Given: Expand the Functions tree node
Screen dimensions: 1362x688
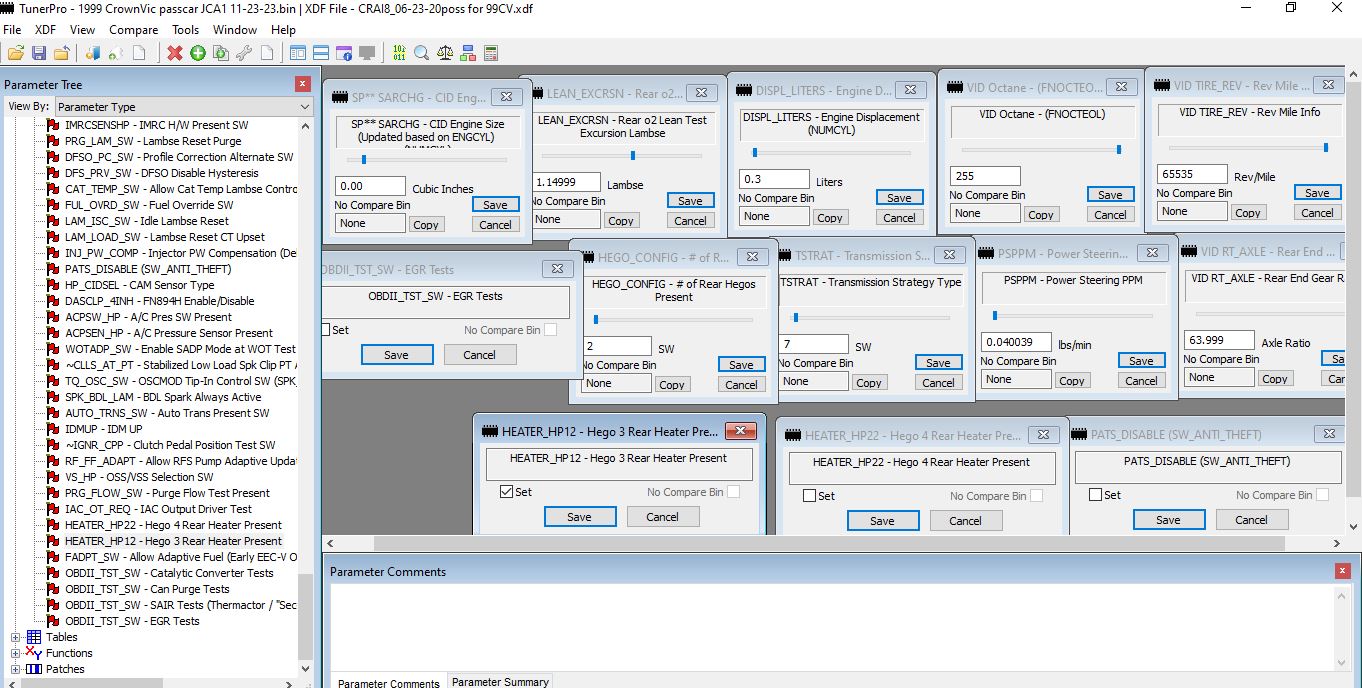Looking at the screenshot, I should tap(16, 653).
